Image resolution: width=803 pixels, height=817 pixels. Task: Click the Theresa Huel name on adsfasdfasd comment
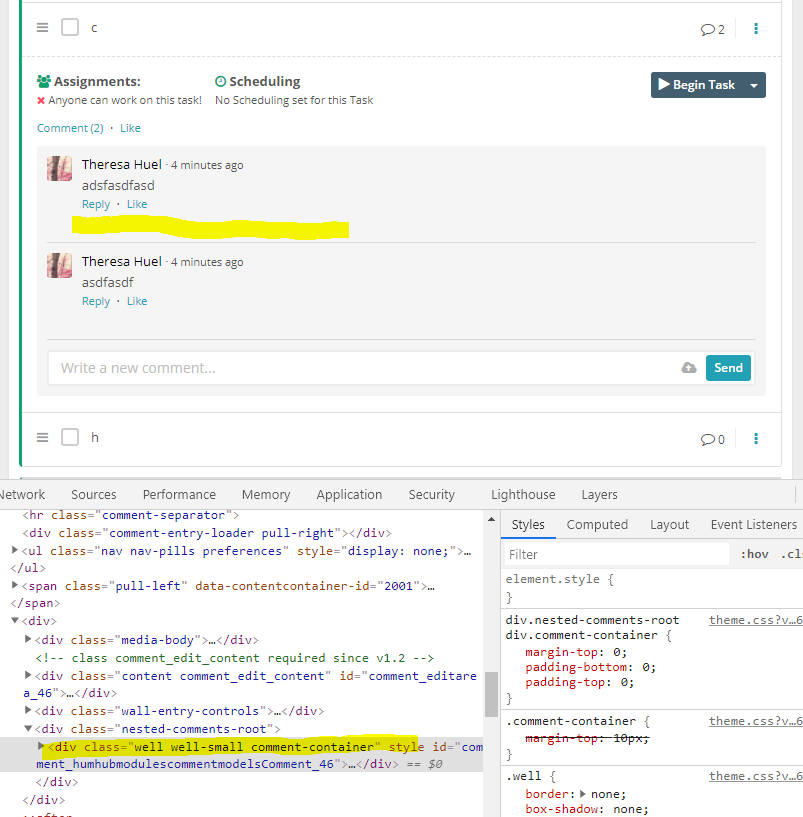tap(121, 165)
